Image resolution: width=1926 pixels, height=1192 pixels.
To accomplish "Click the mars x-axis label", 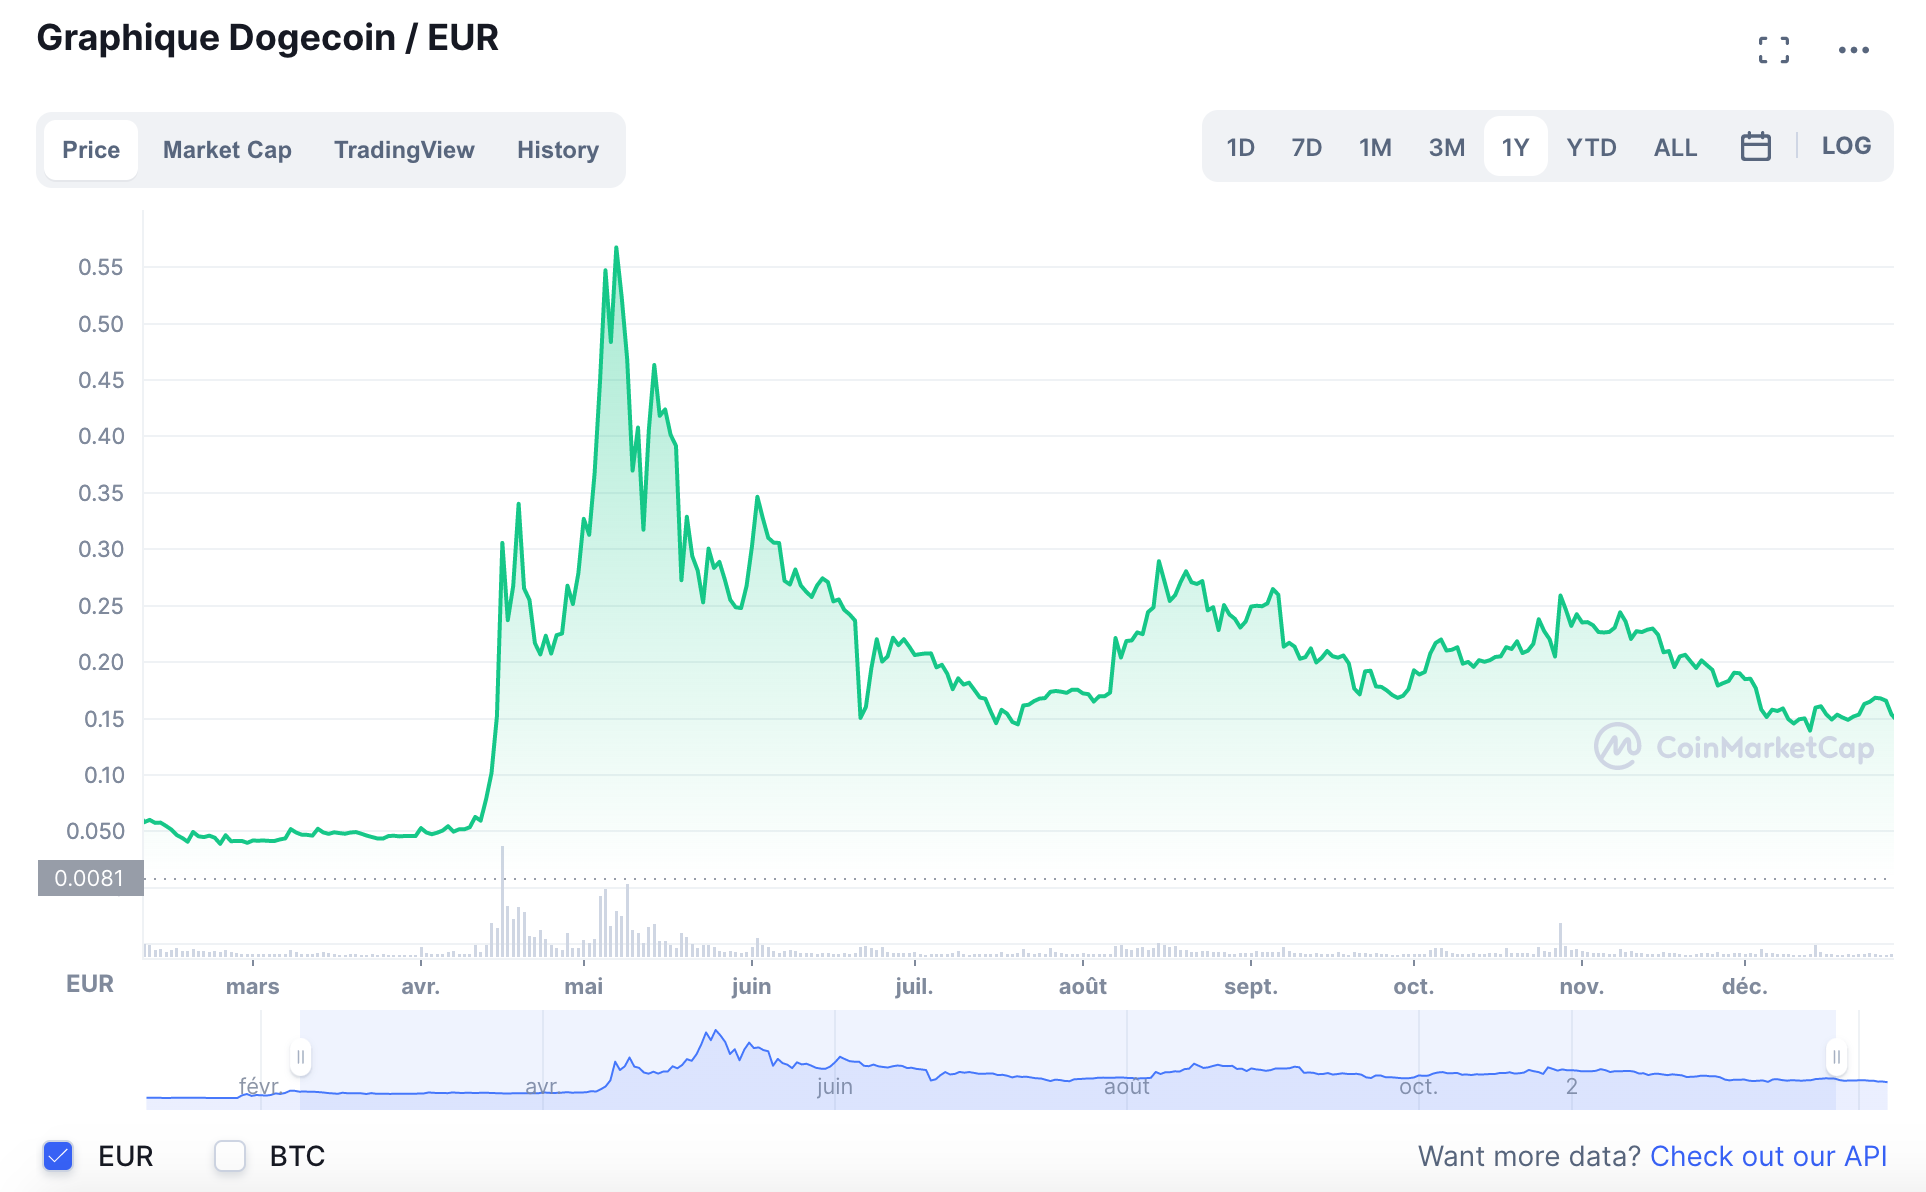I will click(x=252, y=986).
